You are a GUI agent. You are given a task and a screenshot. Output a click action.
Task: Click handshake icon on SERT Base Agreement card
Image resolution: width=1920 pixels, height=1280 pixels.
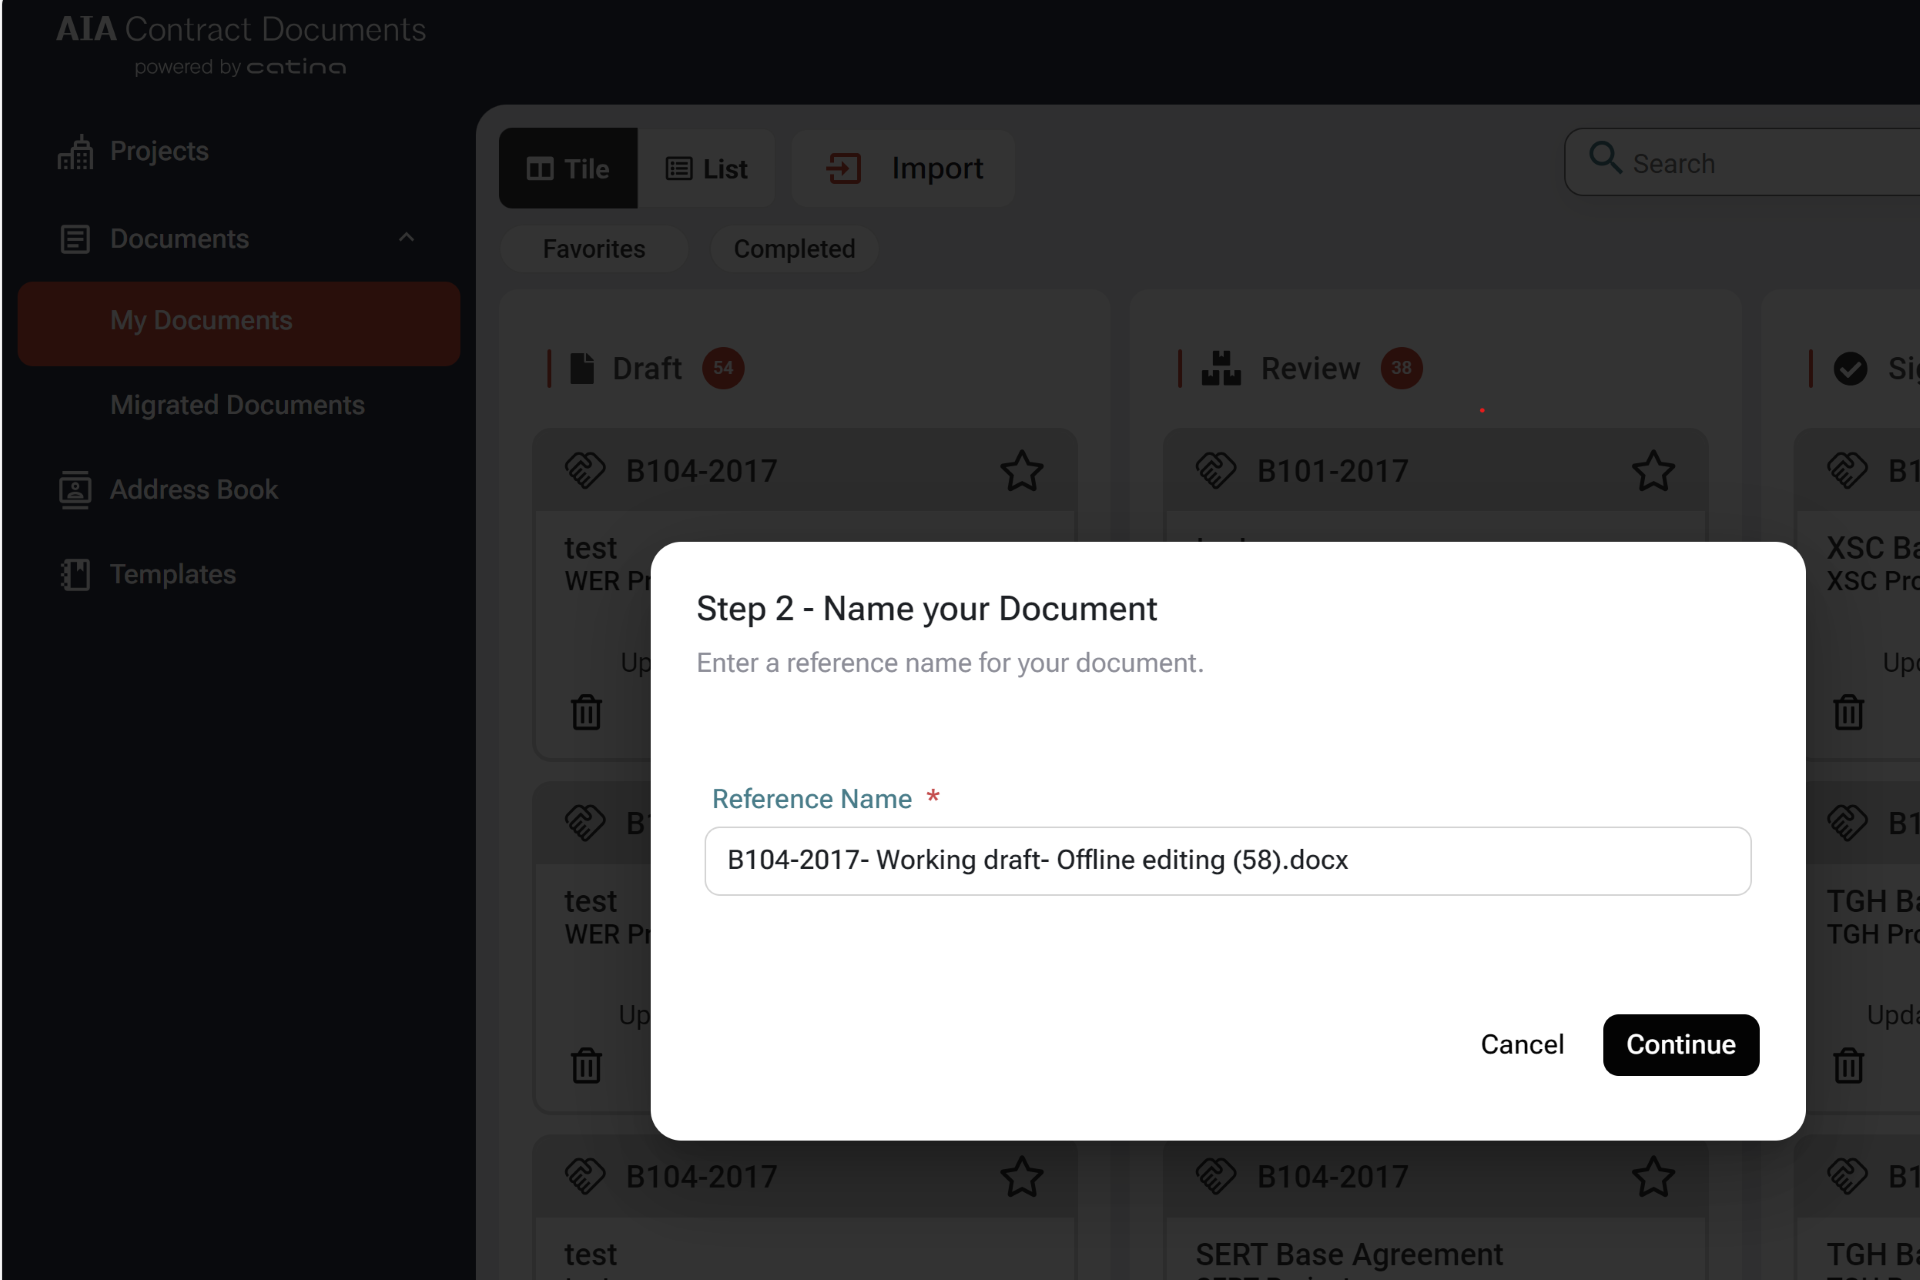[x=1216, y=1176]
